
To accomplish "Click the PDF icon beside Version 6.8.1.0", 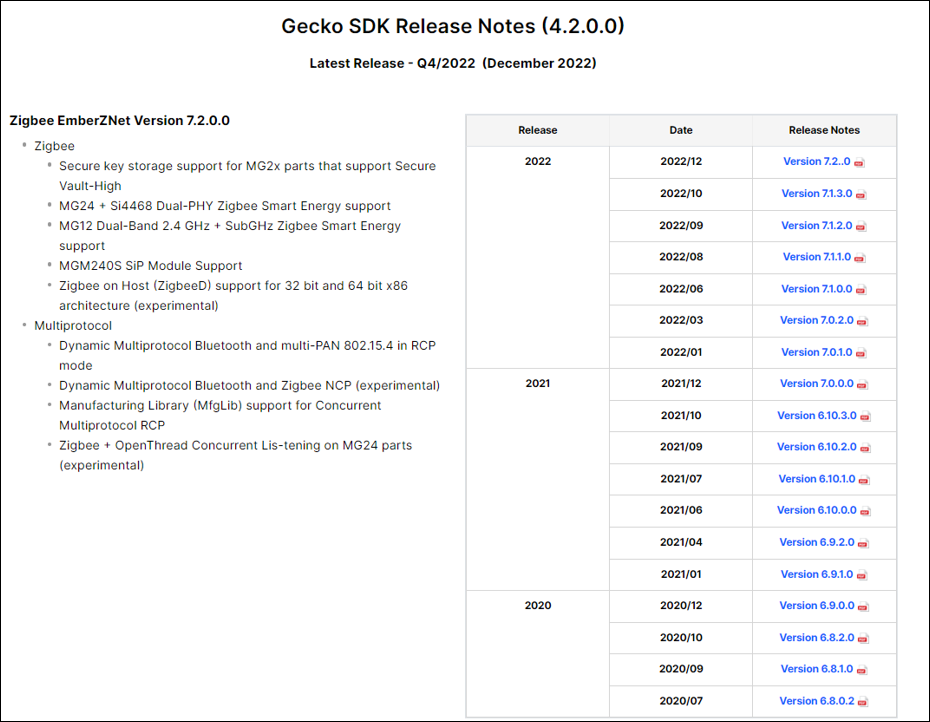I will (861, 670).
